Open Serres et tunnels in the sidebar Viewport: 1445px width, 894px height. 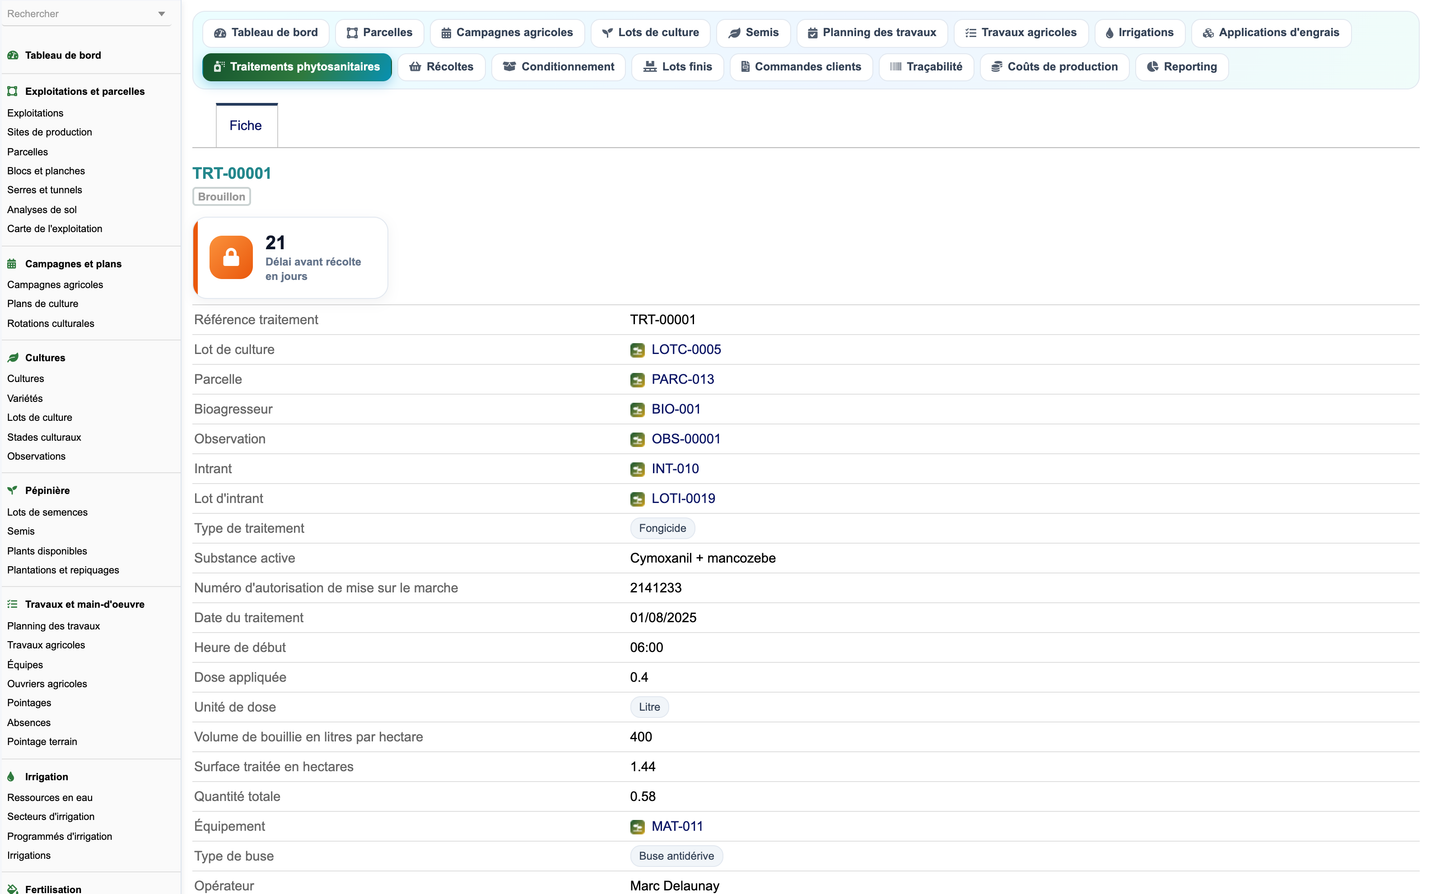pos(45,190)
